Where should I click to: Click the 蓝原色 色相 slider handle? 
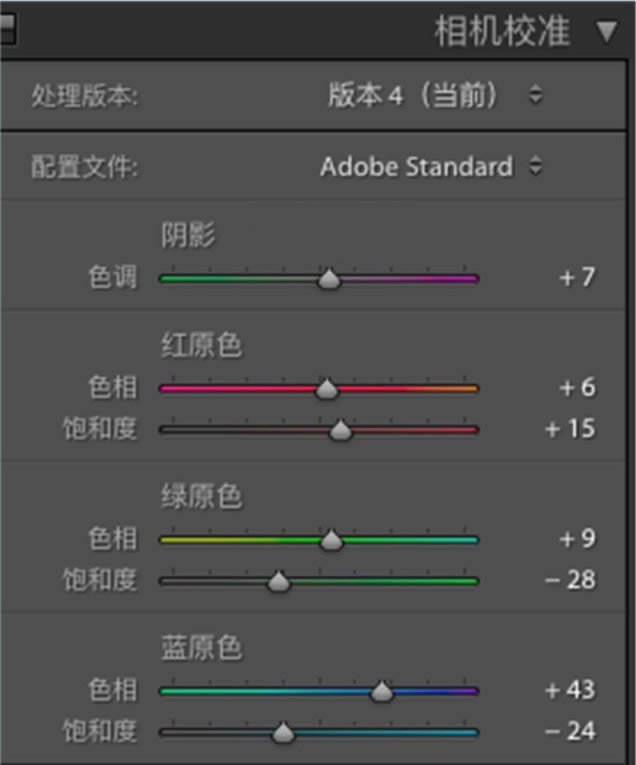coord(381,692)
